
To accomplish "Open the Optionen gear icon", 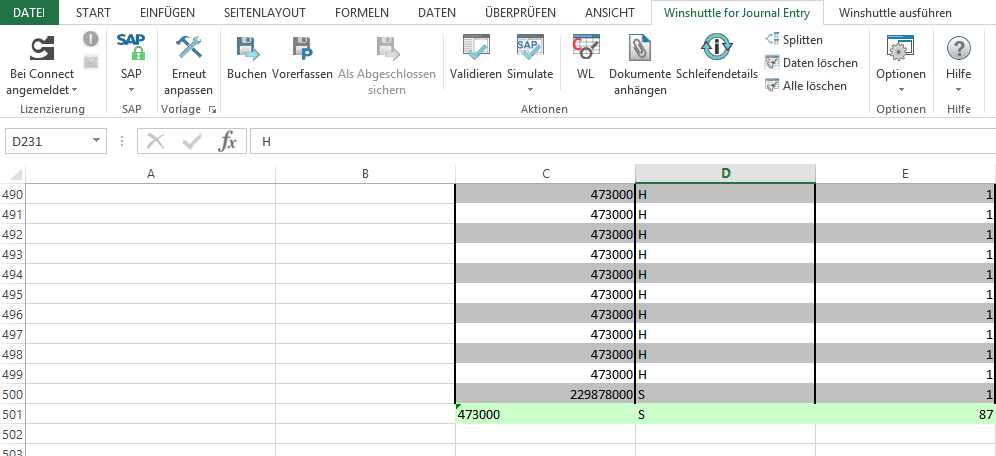I will tap(900, 48).
